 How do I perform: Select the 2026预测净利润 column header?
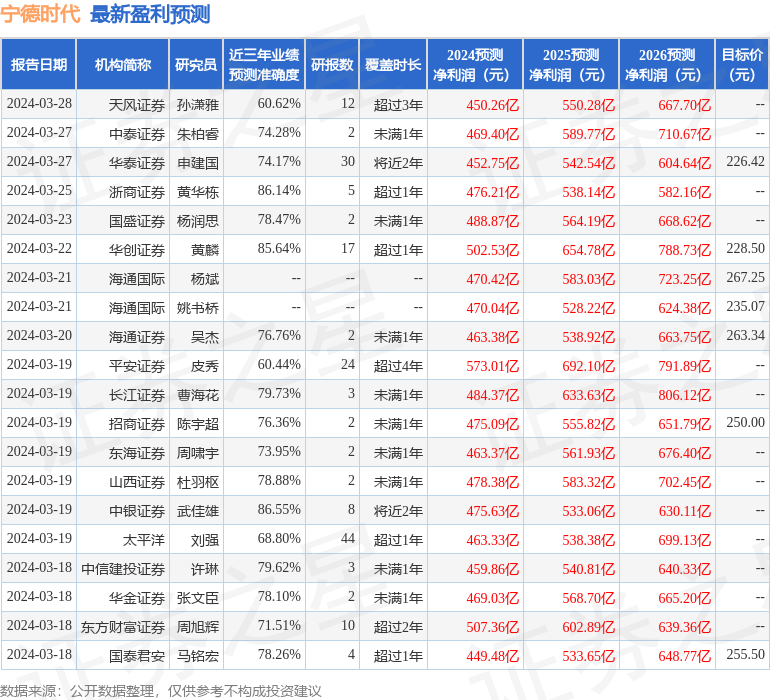[x=667, y=64]
